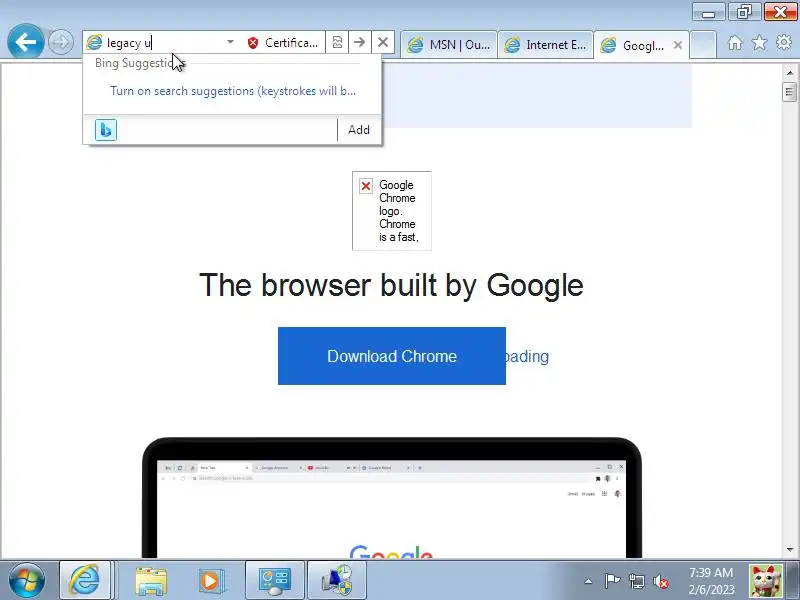Open Favorites star icon
800x600 pixels.
pos(759,43)
